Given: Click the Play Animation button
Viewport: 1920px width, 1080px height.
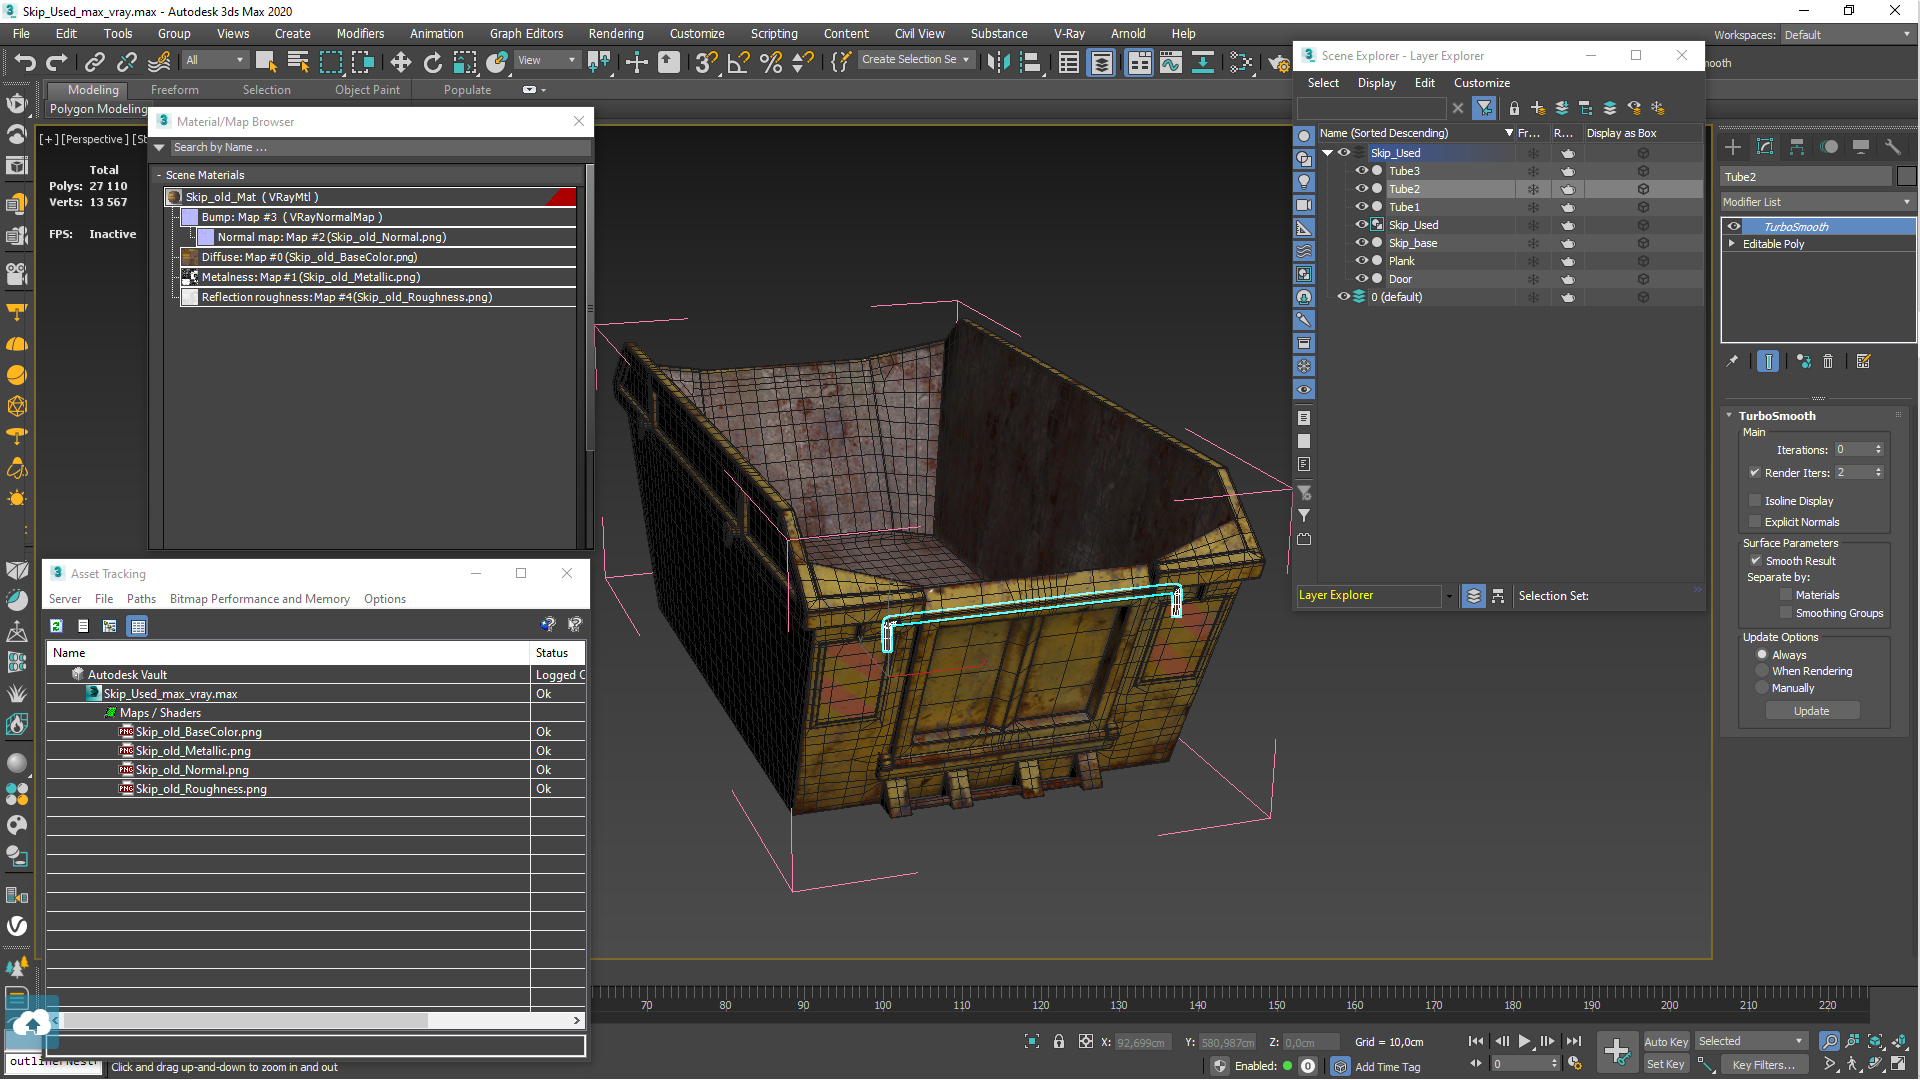Looking at the screenshot, I should coord(1524,1041).
